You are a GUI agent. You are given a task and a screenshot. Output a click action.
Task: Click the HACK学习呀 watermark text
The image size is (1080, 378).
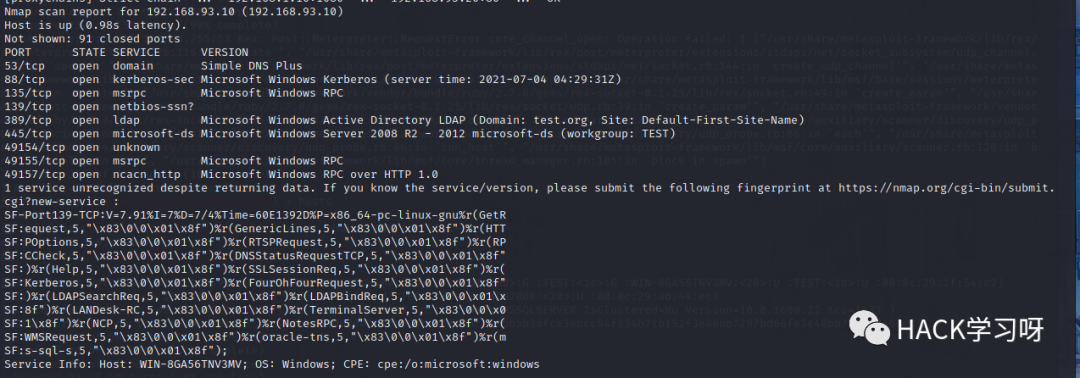pyautogui.click(x=970, y=330)
